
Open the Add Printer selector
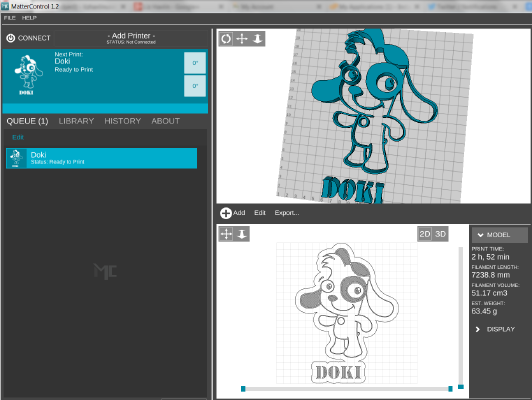(131, 38)
